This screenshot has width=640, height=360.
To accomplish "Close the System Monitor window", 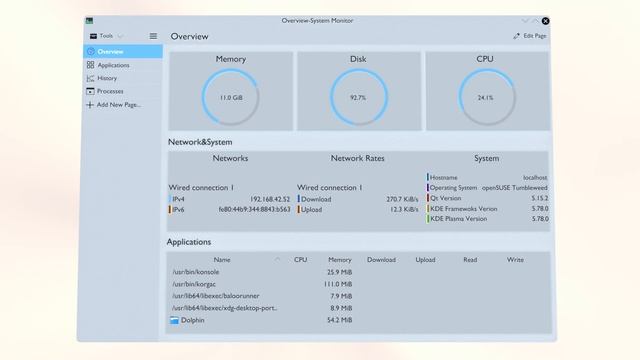I will (545, 21).
